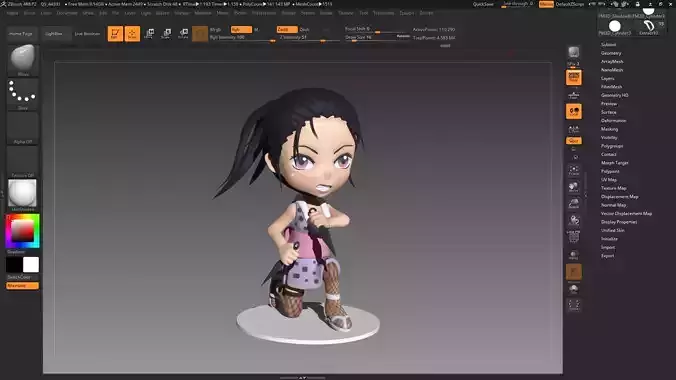Click the Zoom3D view icon
The height and width of the screenshot is (380, 676).
573,204
